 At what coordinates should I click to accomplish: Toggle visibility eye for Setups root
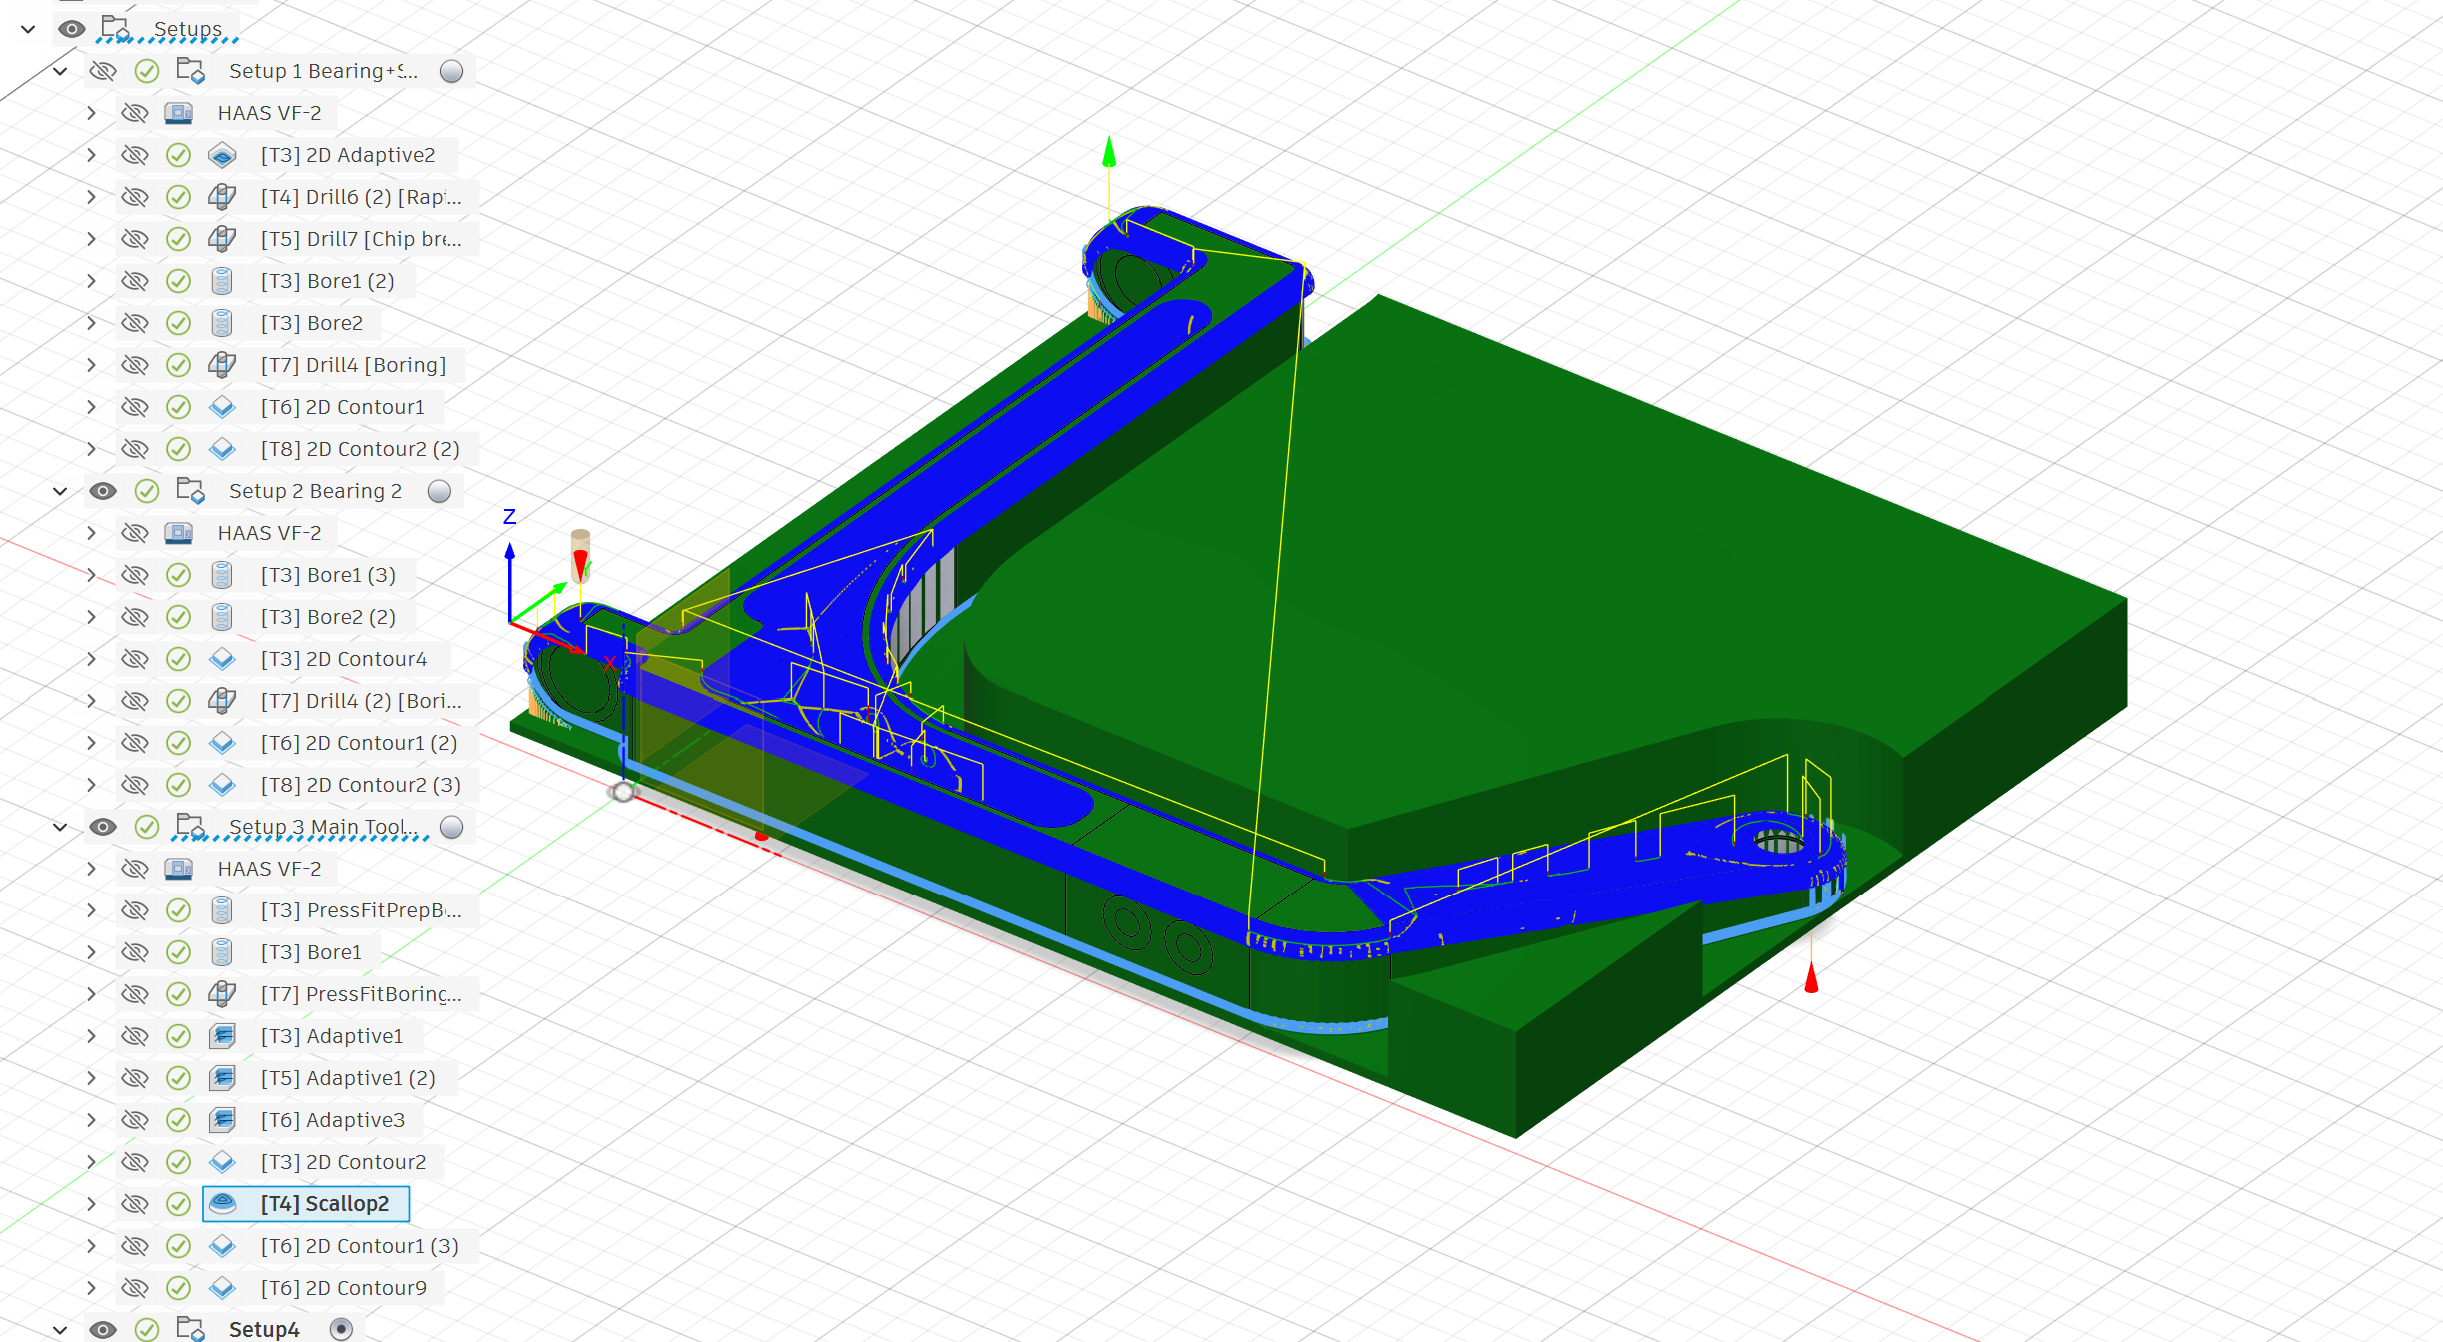[71, 29]
